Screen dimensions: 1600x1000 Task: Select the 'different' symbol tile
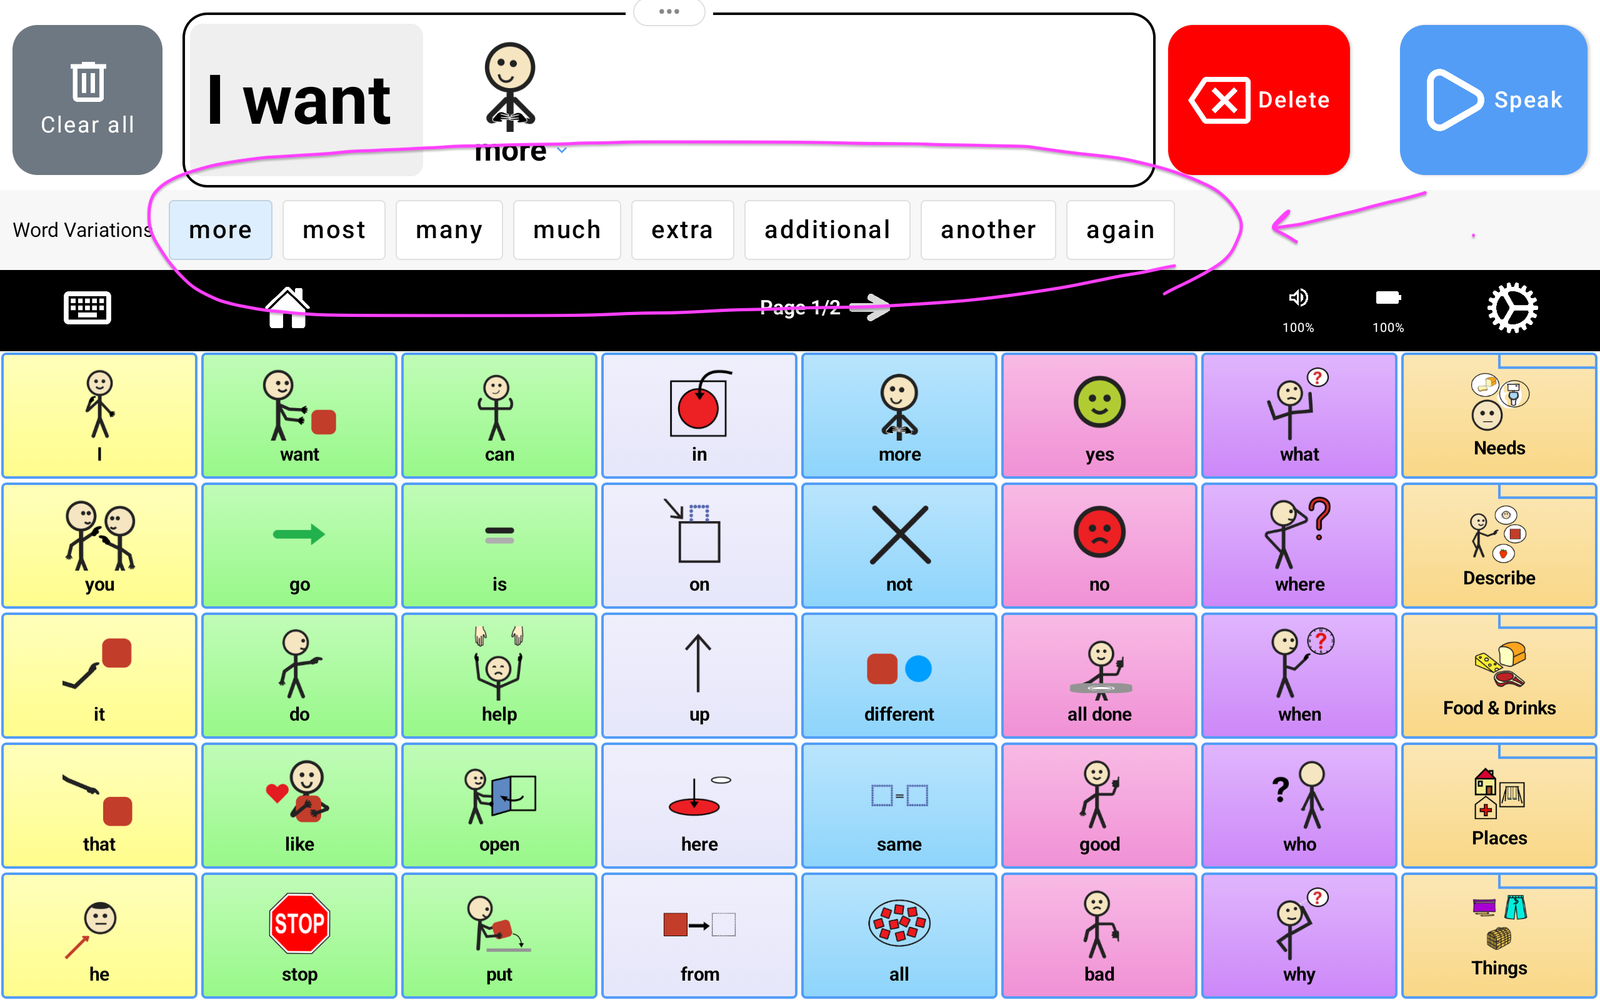(899, 675)
